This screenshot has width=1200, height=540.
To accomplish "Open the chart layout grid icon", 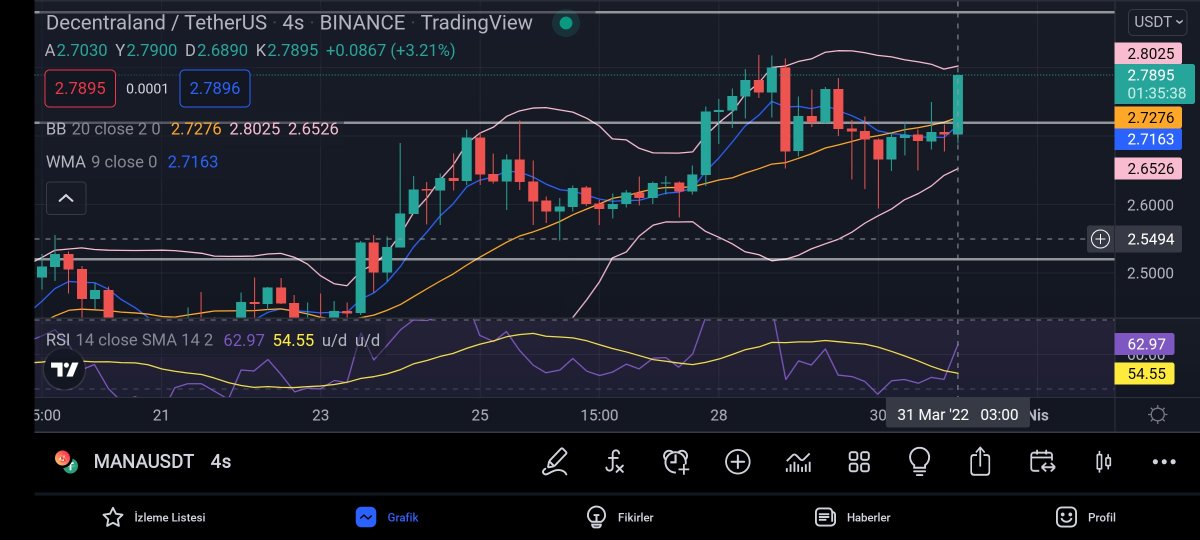I will [x=859, y=461].
